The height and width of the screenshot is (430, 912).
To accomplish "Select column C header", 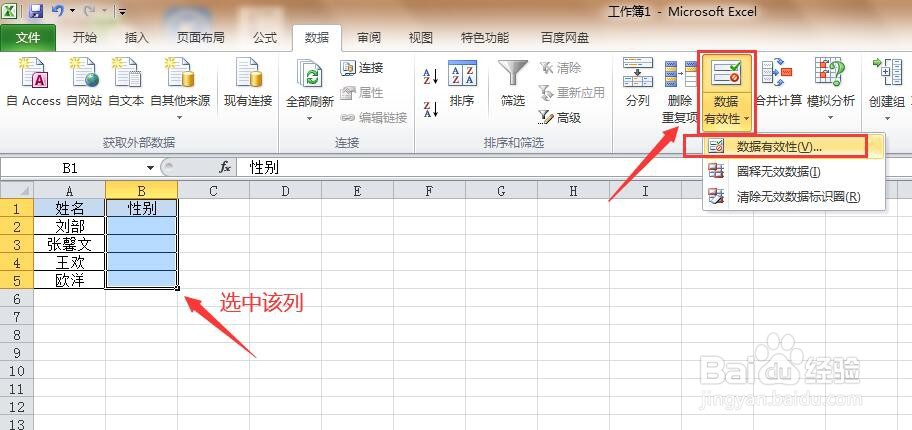I will click(x=213, y=190).
